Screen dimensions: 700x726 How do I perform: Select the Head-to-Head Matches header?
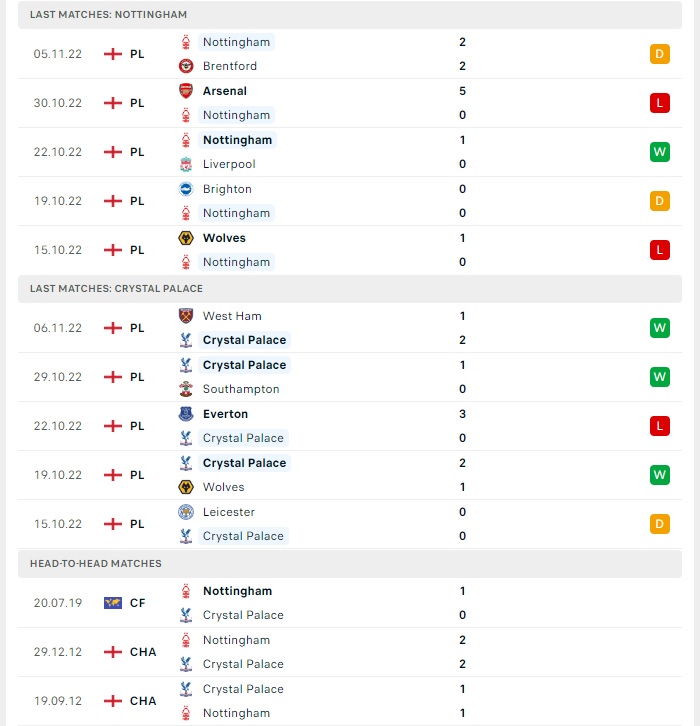(350, 563)
